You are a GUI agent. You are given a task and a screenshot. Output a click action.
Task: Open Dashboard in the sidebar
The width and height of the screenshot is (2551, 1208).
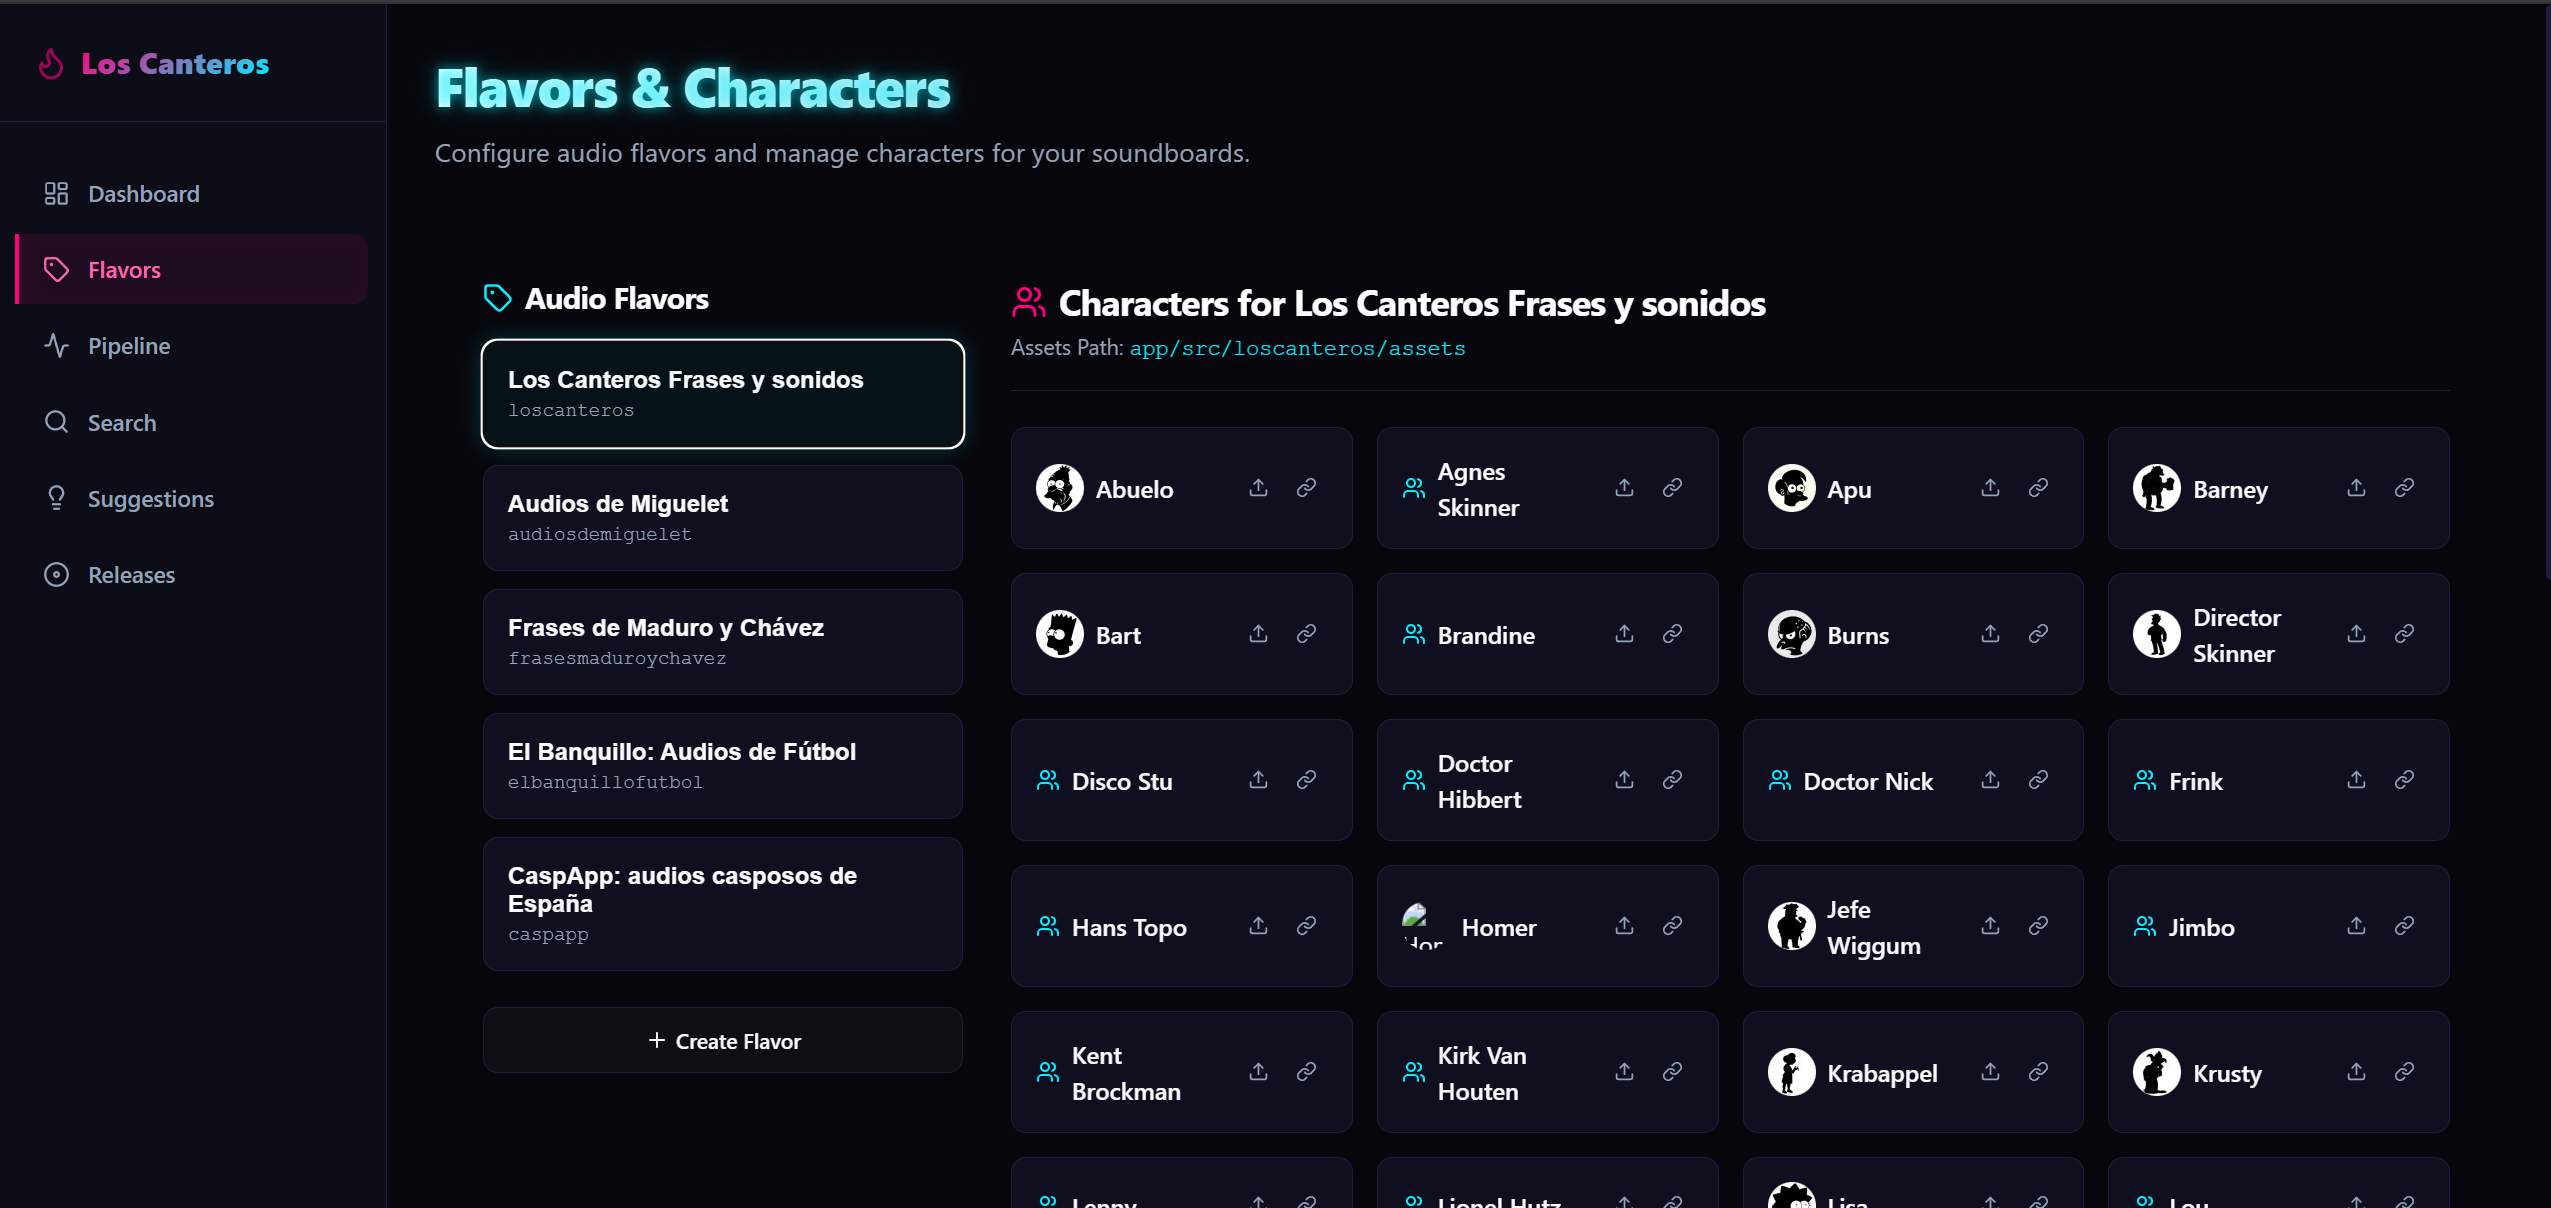(x=192, y=194)
